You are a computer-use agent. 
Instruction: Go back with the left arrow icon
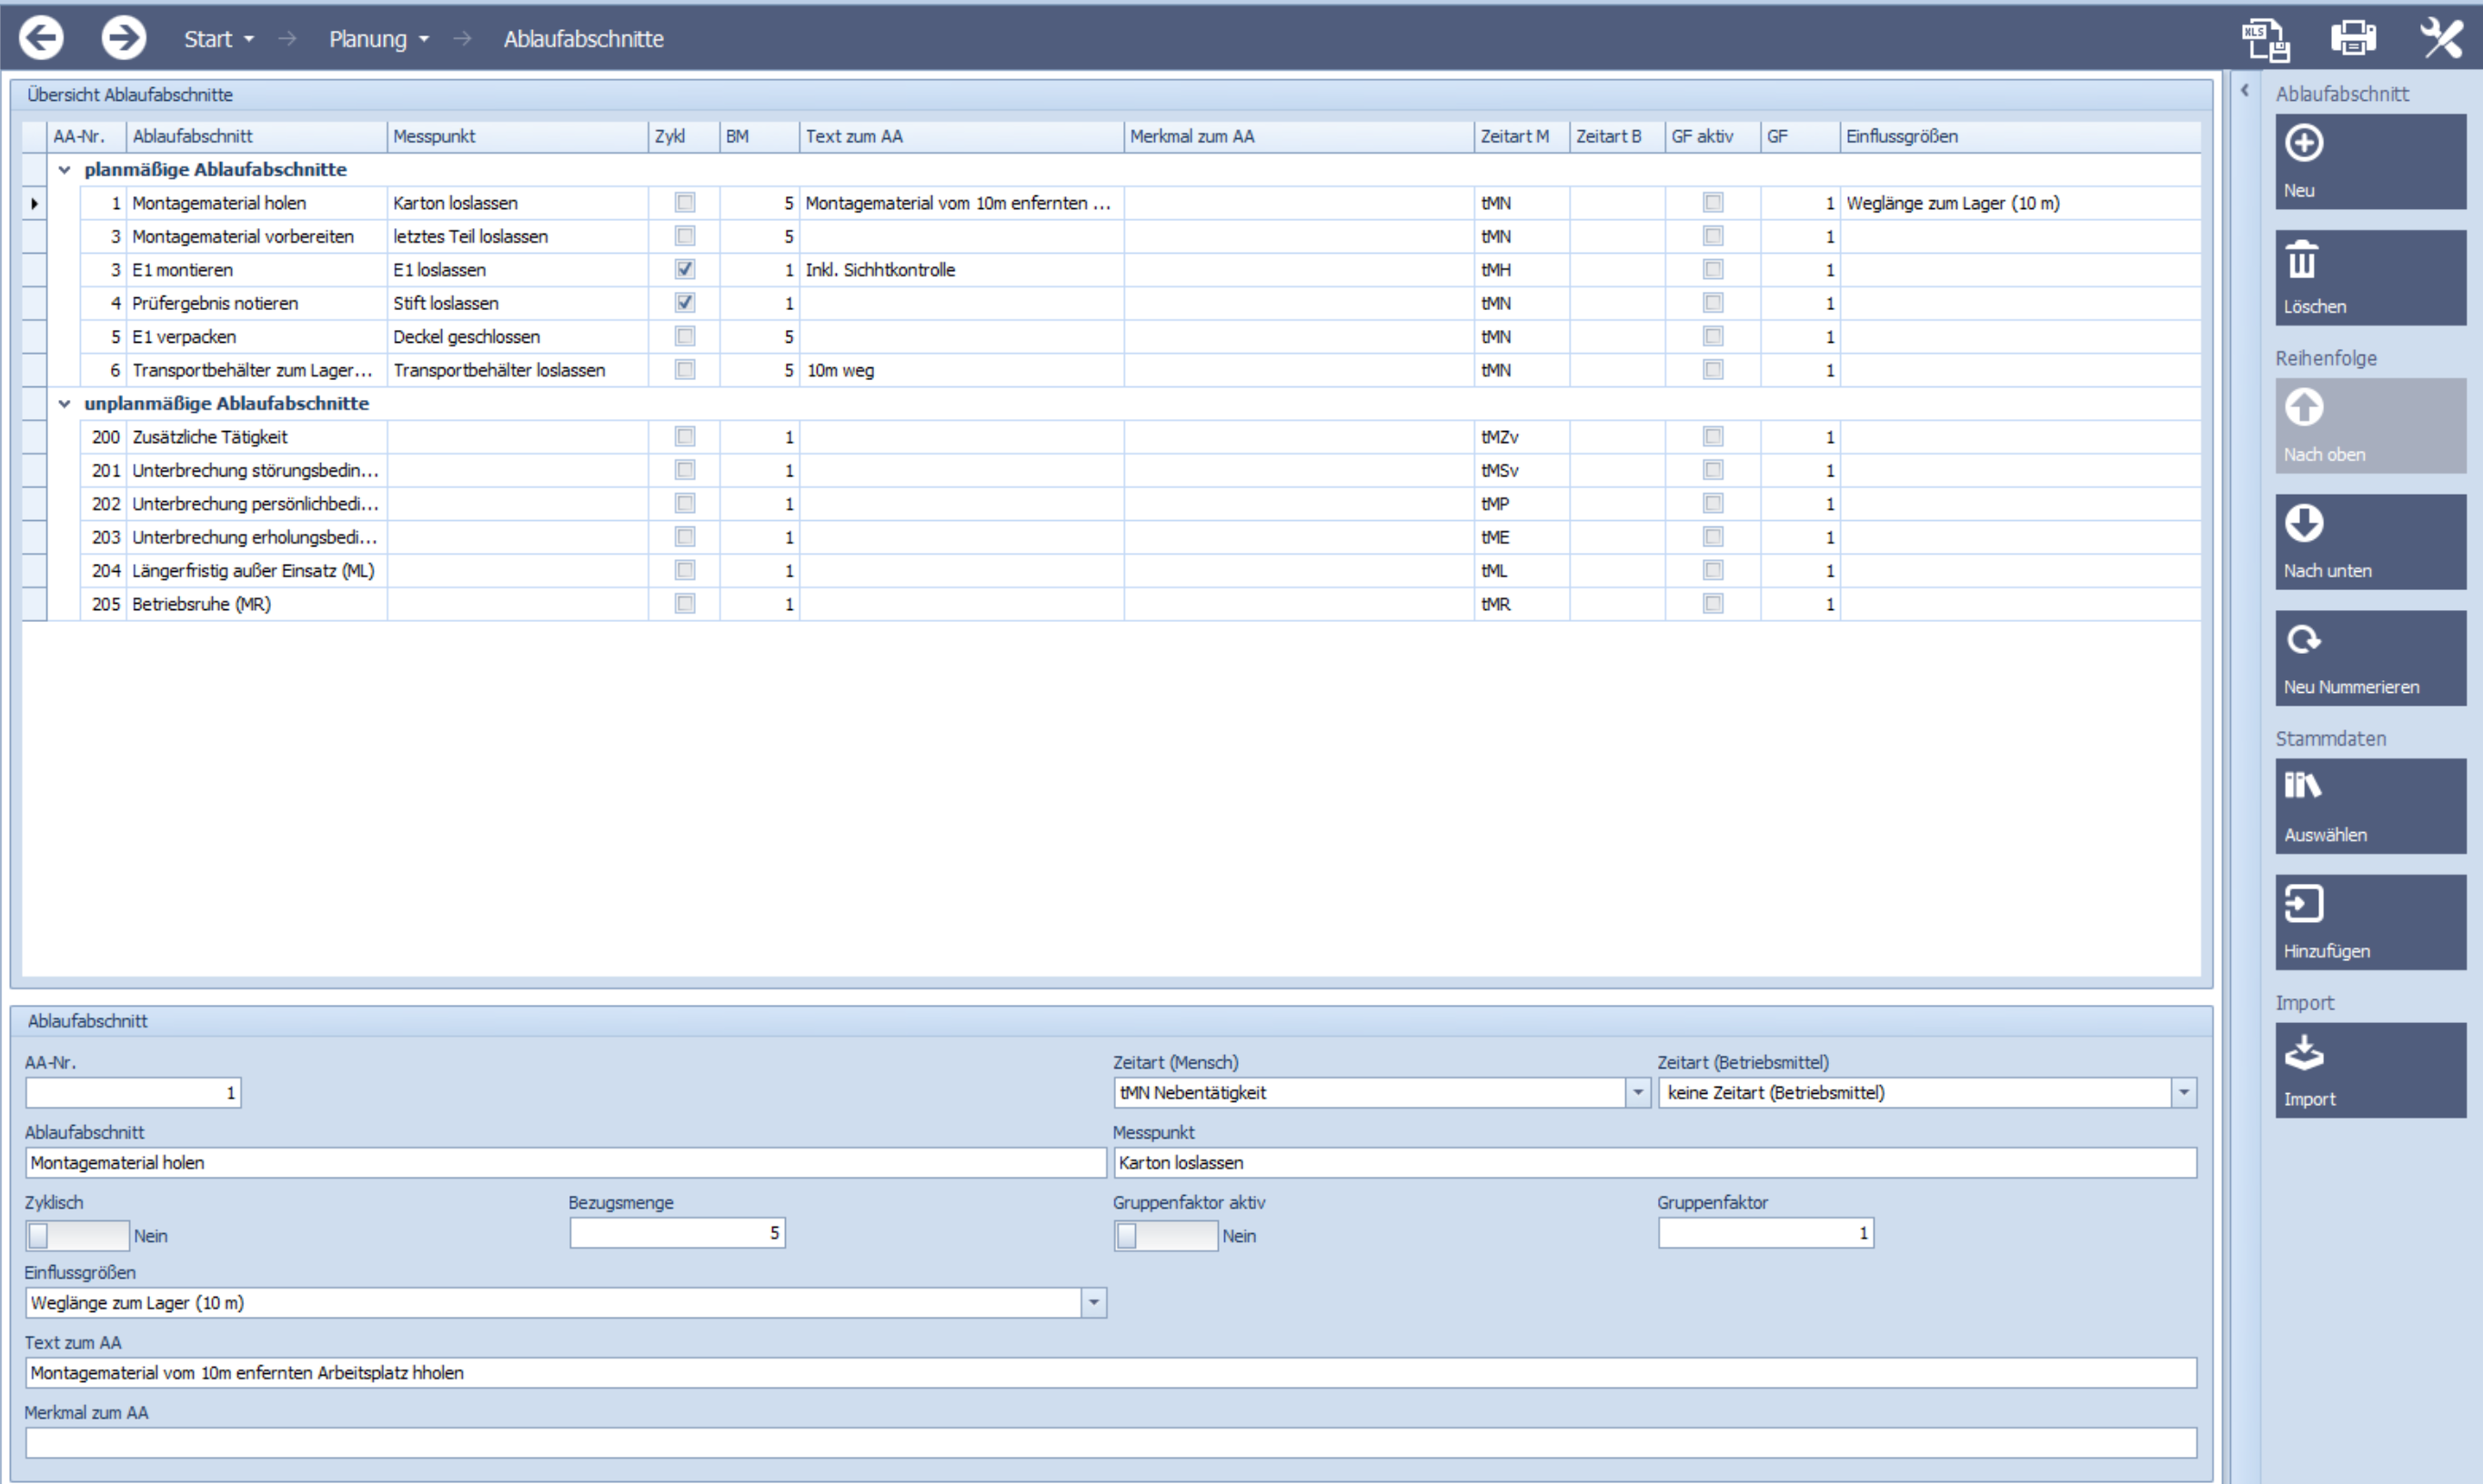(x=41, y=38)
